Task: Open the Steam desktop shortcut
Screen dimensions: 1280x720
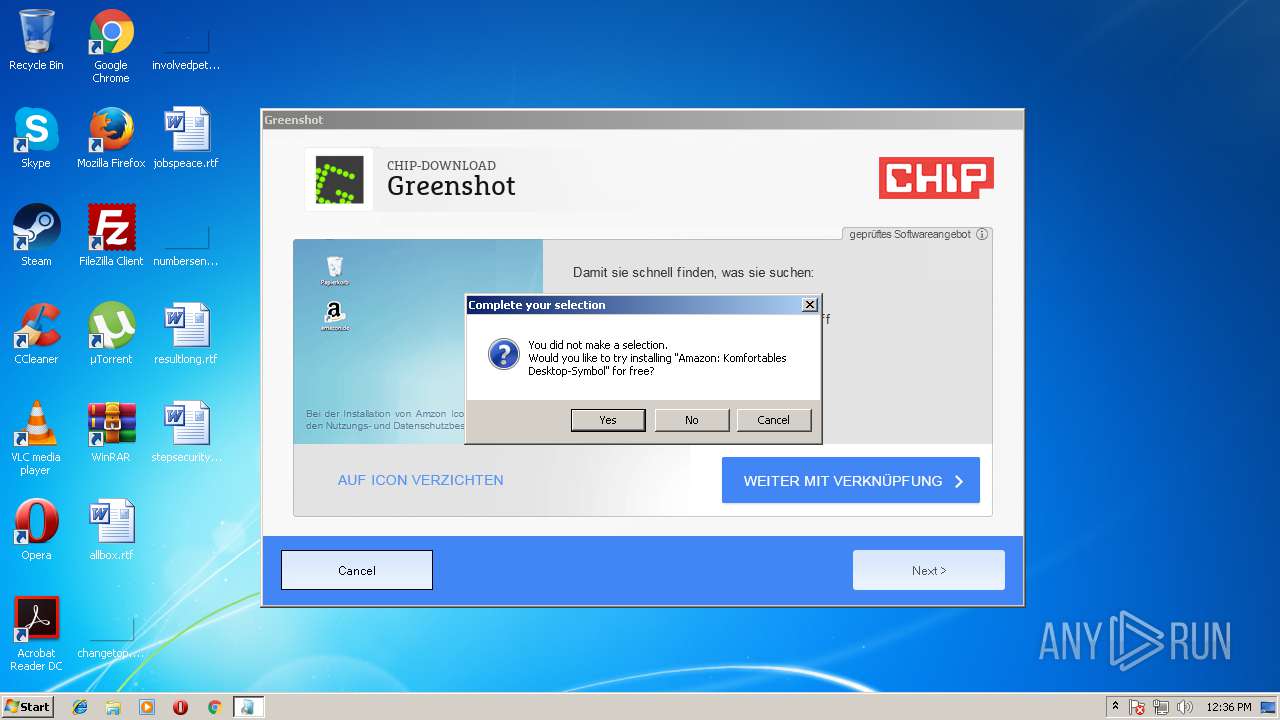Action: coord(36,236)
